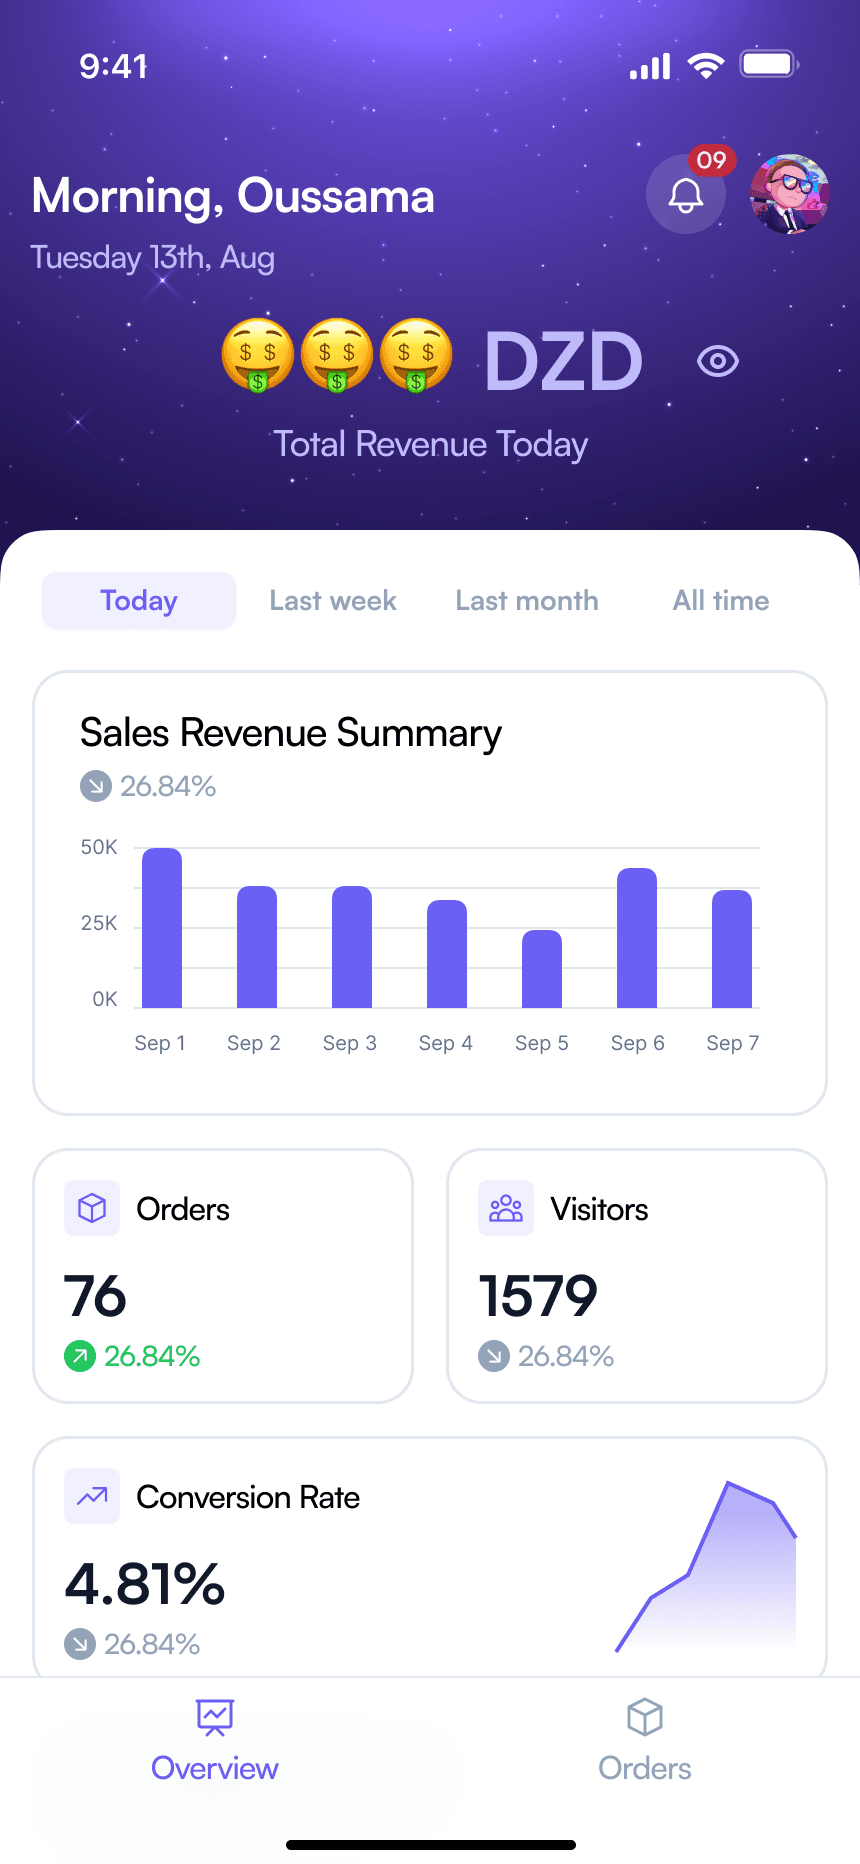Screen dimensions: 860x1864
Task: Click the 0K axis label
Action: [x=105, y=999]
